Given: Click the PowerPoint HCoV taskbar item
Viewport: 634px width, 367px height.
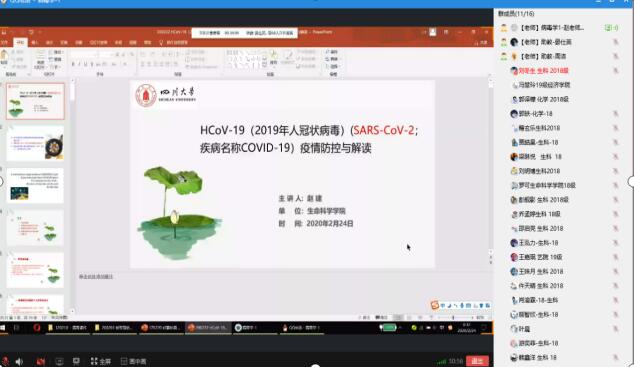Looking at the screenshot, I should coord(208,327).
